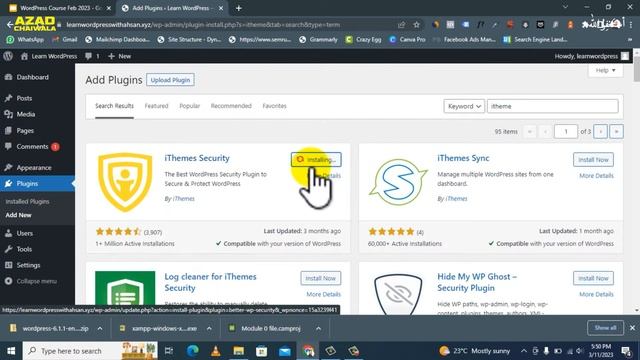View More Details for Hide My WP Ghost

tap(596, 294)
